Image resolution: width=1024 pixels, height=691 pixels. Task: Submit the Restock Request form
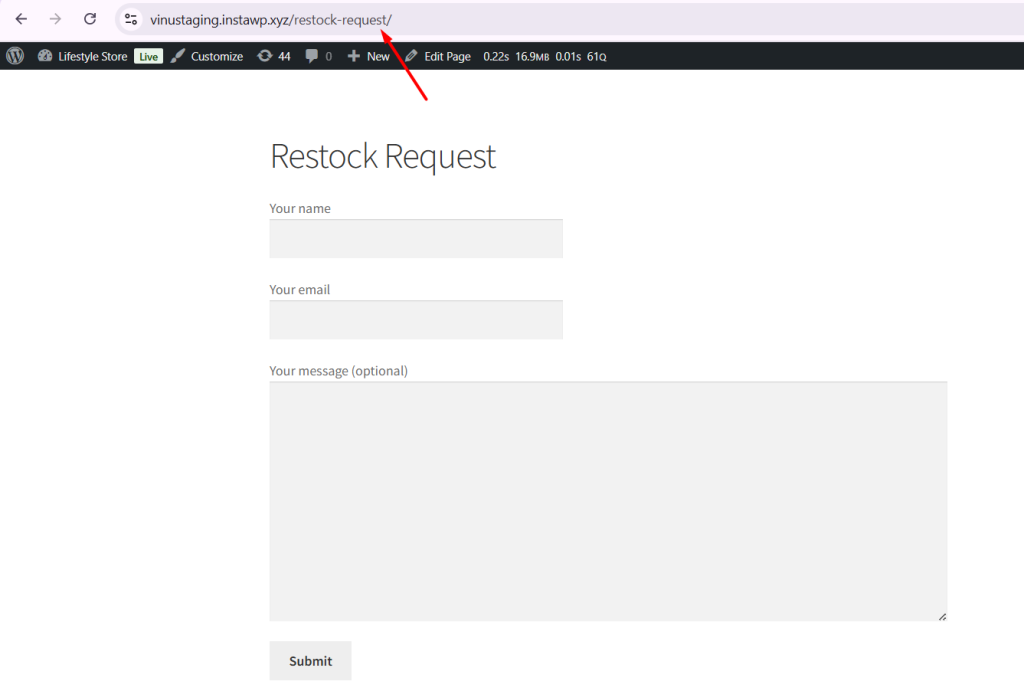pos(309,660)
